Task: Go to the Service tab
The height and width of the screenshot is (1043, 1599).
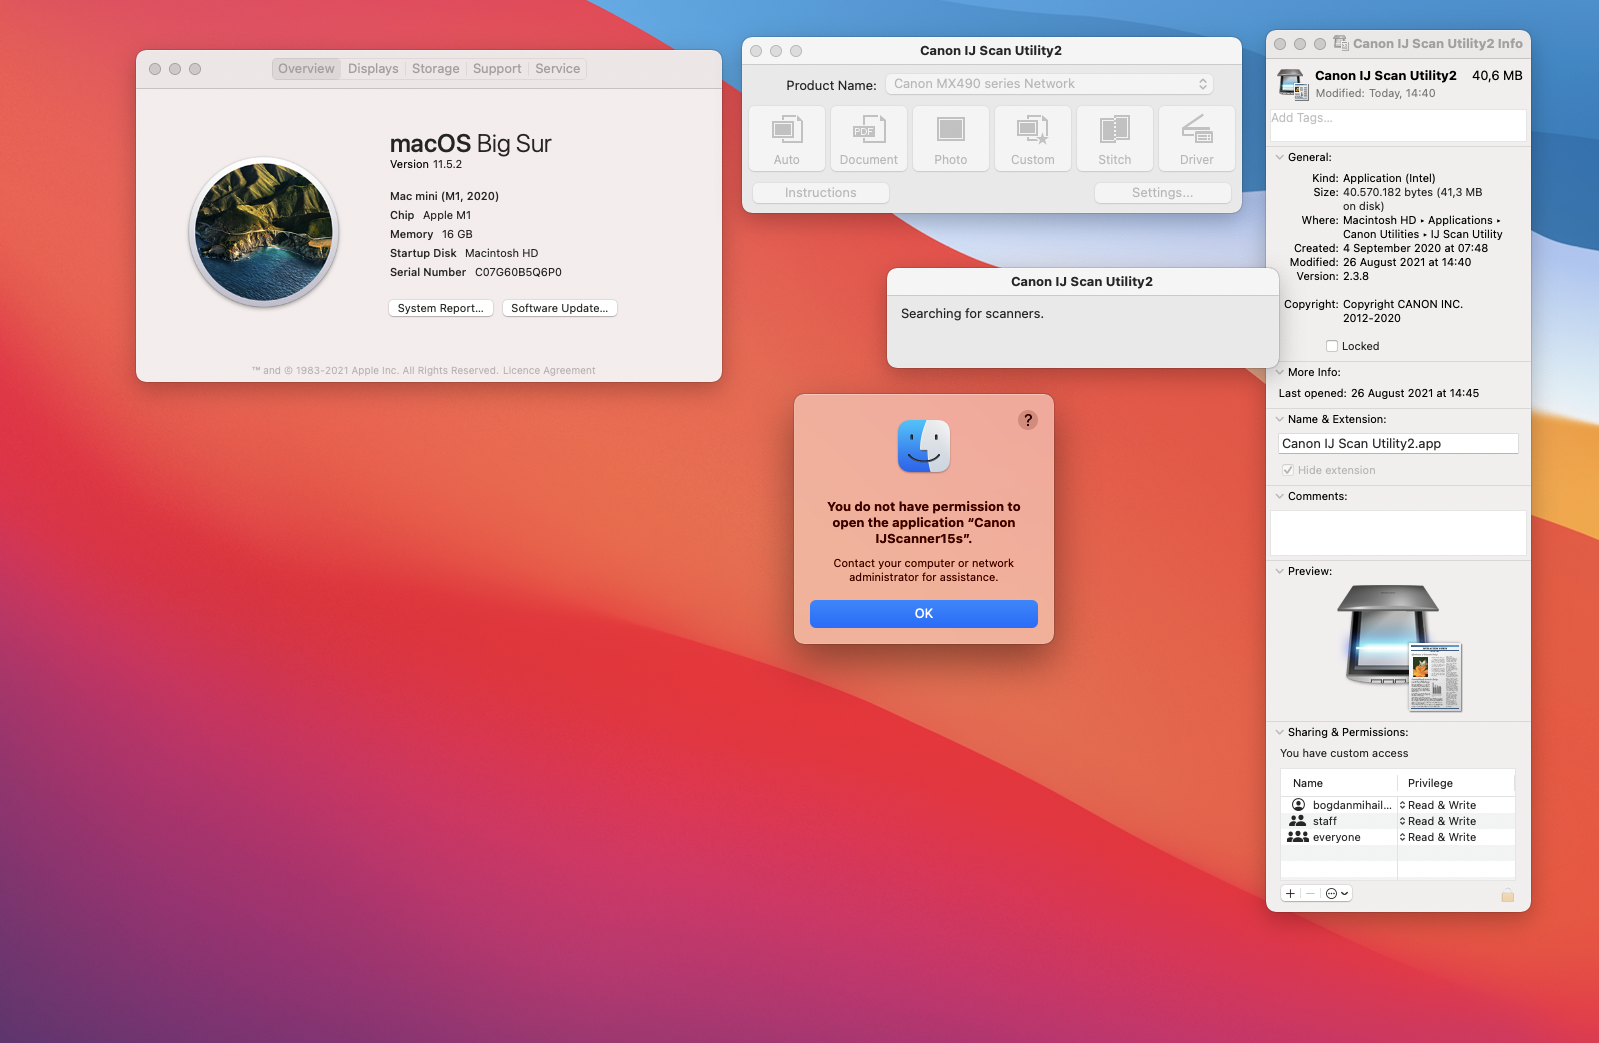Action: coord(557,68)
